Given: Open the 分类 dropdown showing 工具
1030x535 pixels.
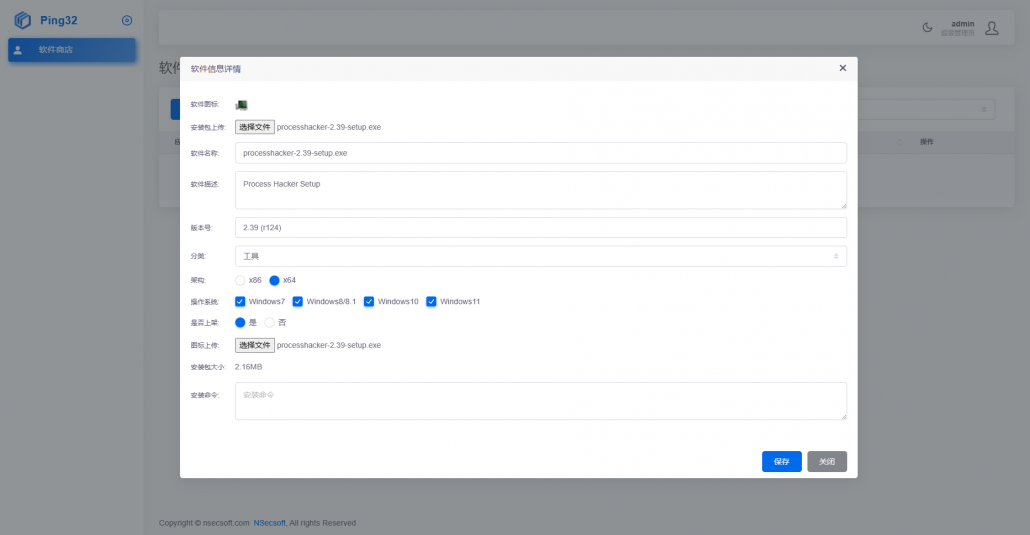Looking at the screenshot, I should (x=541, y=256).
